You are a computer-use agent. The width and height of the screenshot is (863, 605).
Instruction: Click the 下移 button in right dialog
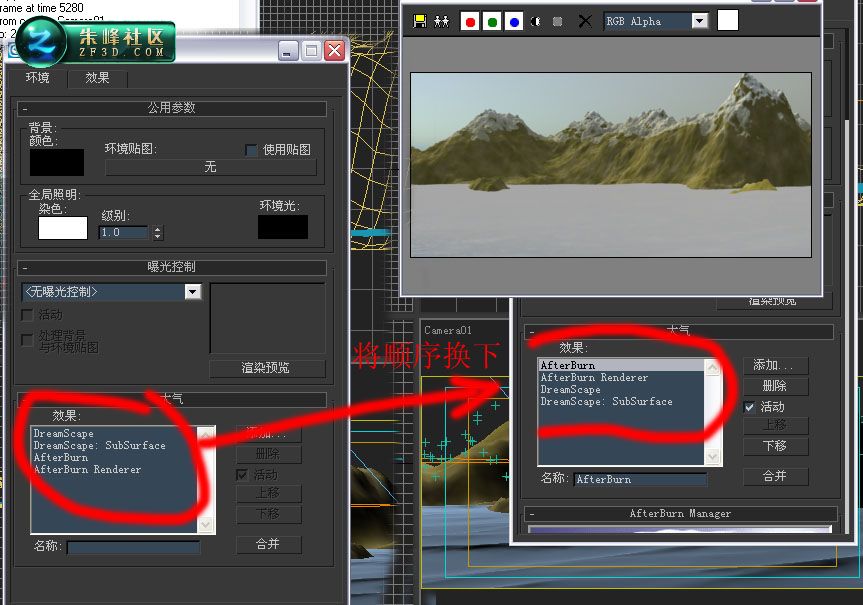click(775, 446)
